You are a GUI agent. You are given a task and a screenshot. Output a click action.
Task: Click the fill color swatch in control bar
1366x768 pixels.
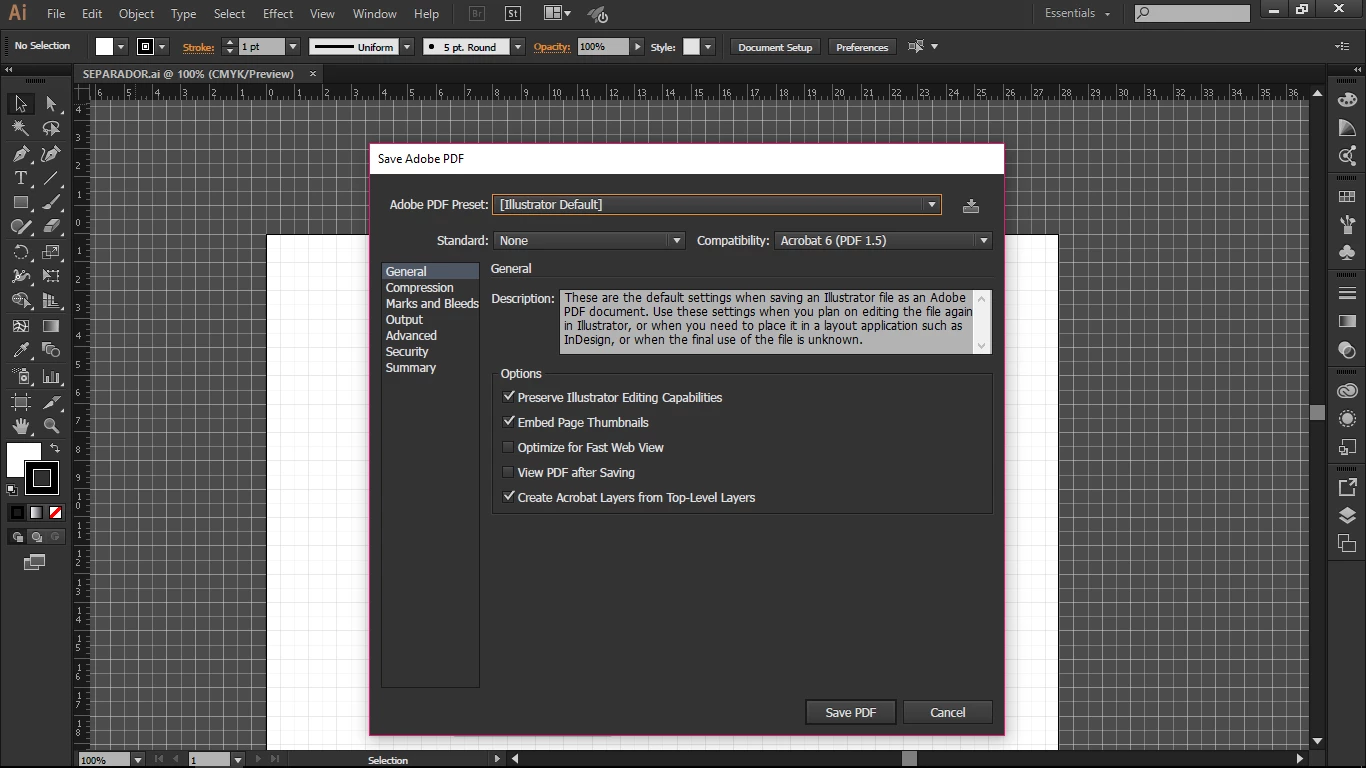pyautogui.click(x=104, y=47)
